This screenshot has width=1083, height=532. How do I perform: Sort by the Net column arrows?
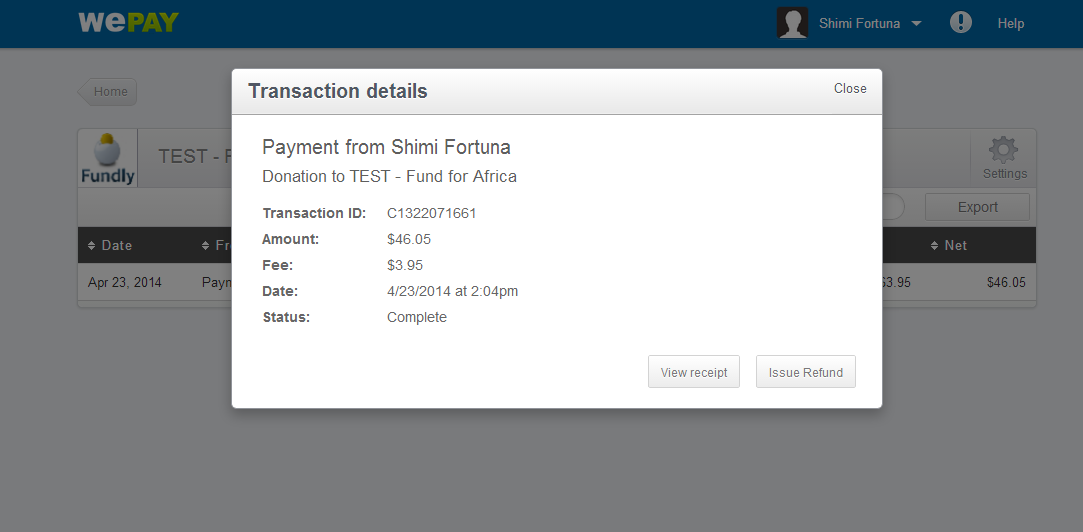[x=935, y=245]
